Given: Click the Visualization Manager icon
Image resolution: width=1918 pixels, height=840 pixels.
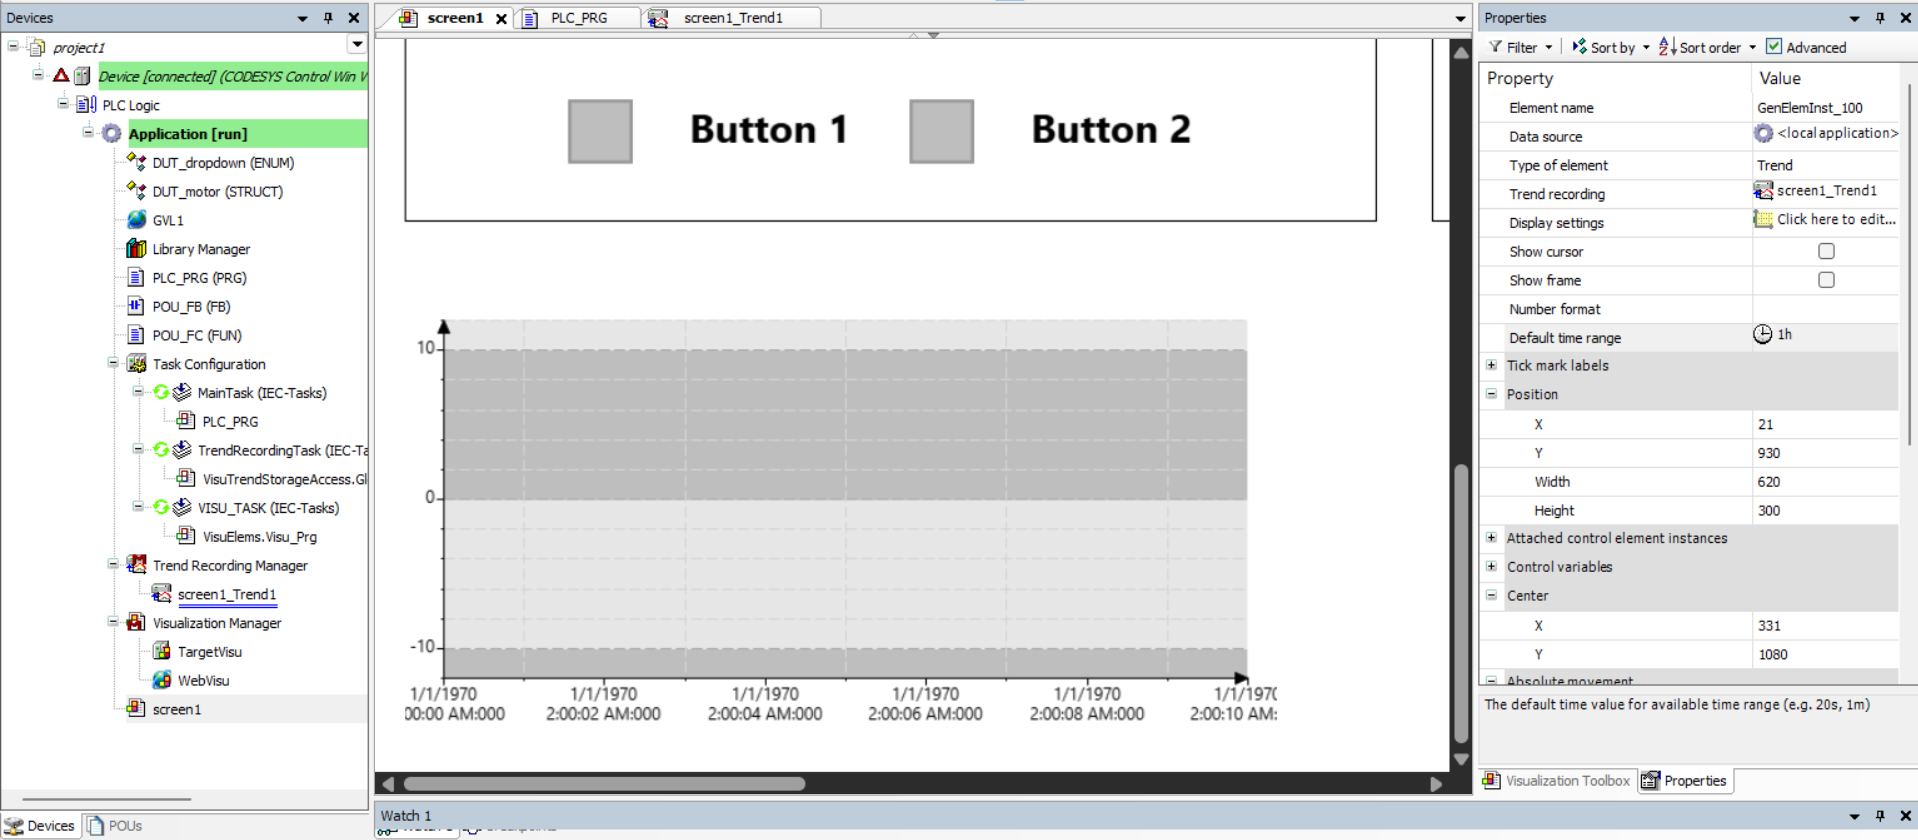Looking at the screenshot, I should click(x=136, y=623).
